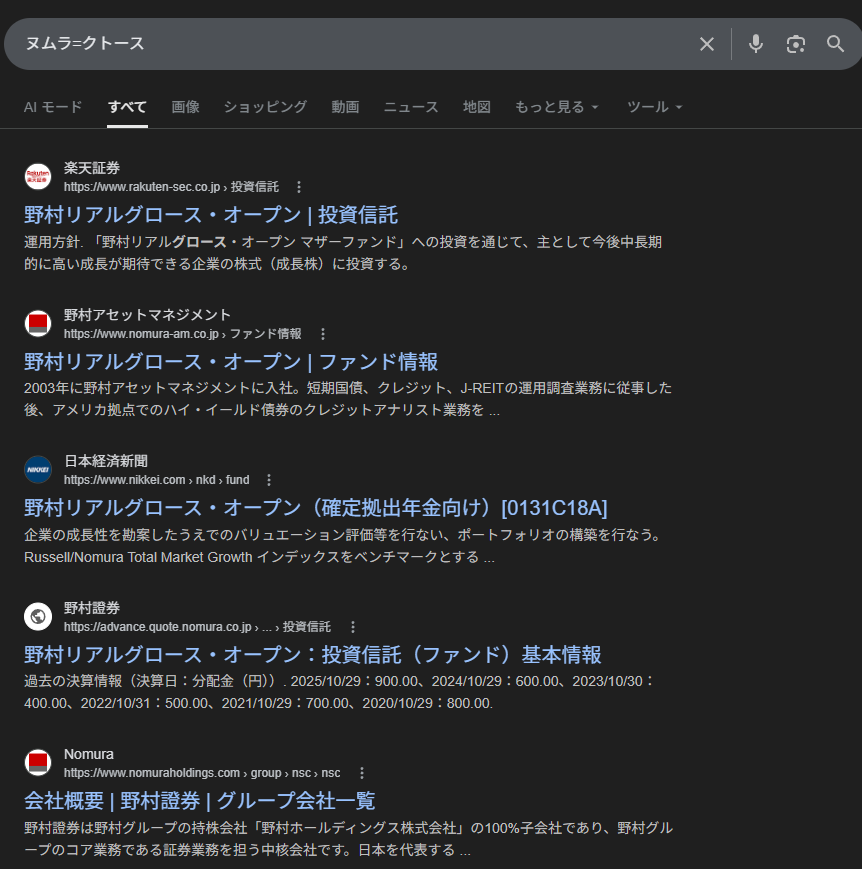Select the AI モード tab

click(x=53, y=107)
